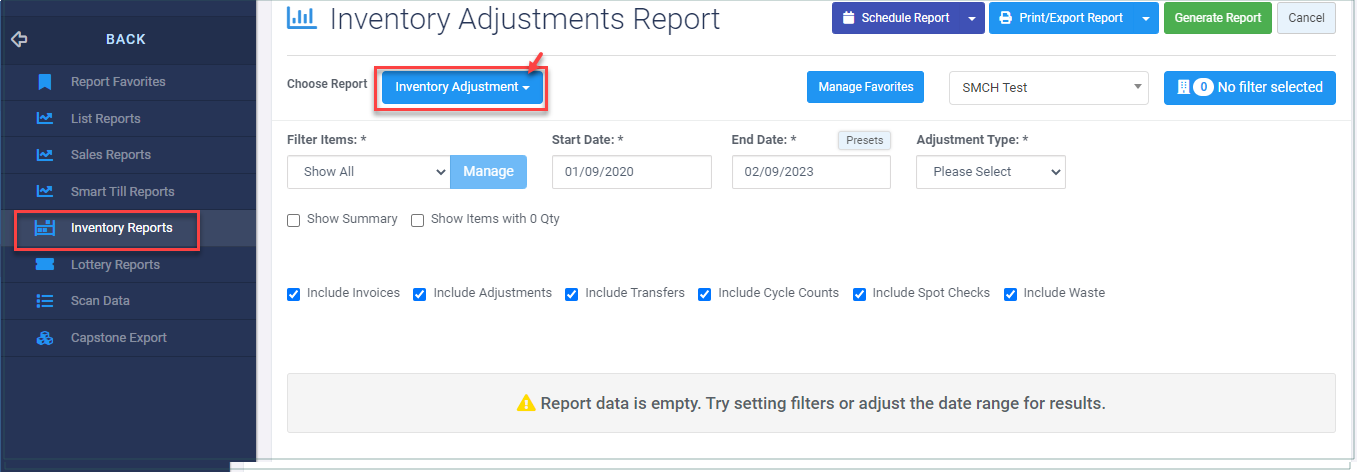Tick Show Items with 0 Qty

418,220
